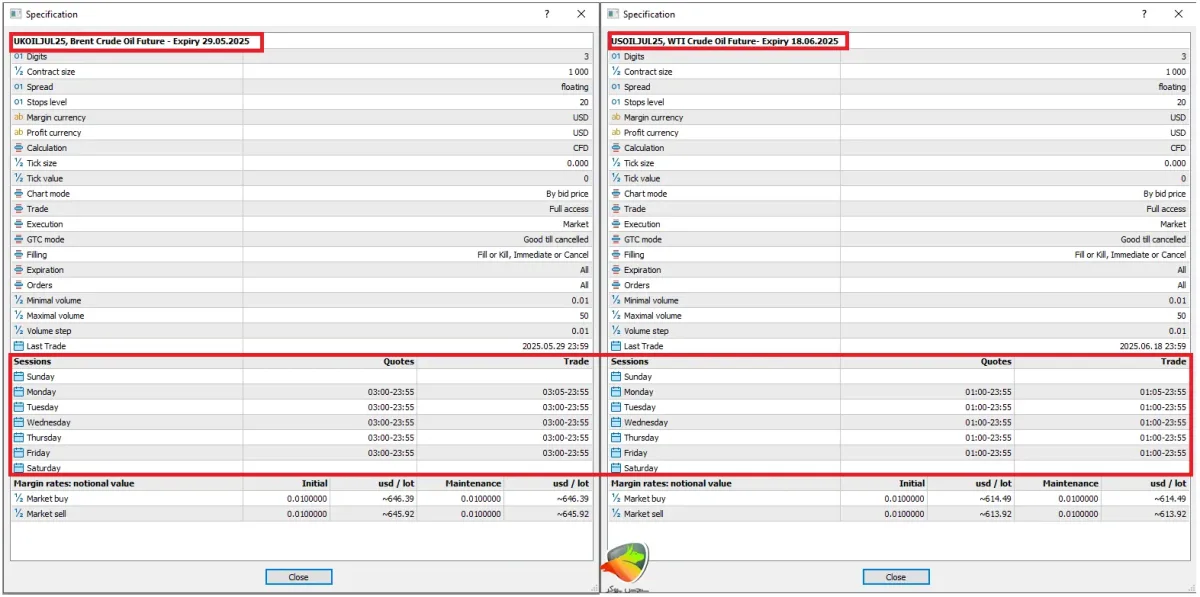Click Initial column header in USOILJUL25 window

[x=912, y=483]
